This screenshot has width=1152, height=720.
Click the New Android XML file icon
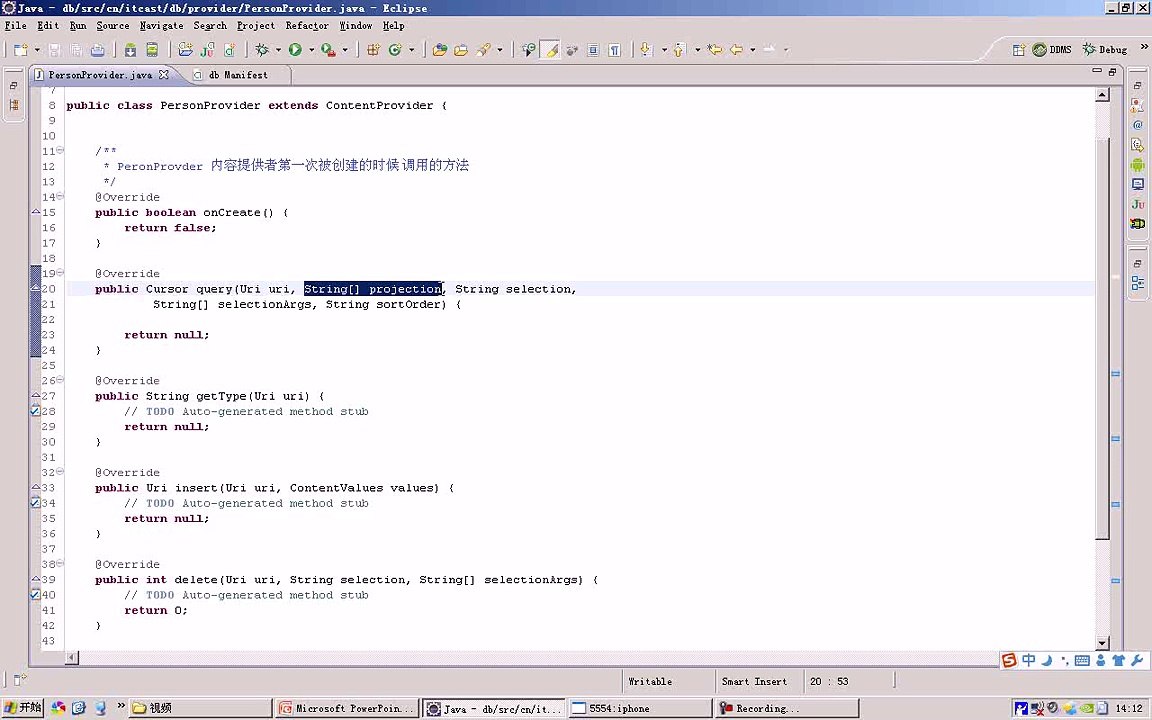coord(229,50)
